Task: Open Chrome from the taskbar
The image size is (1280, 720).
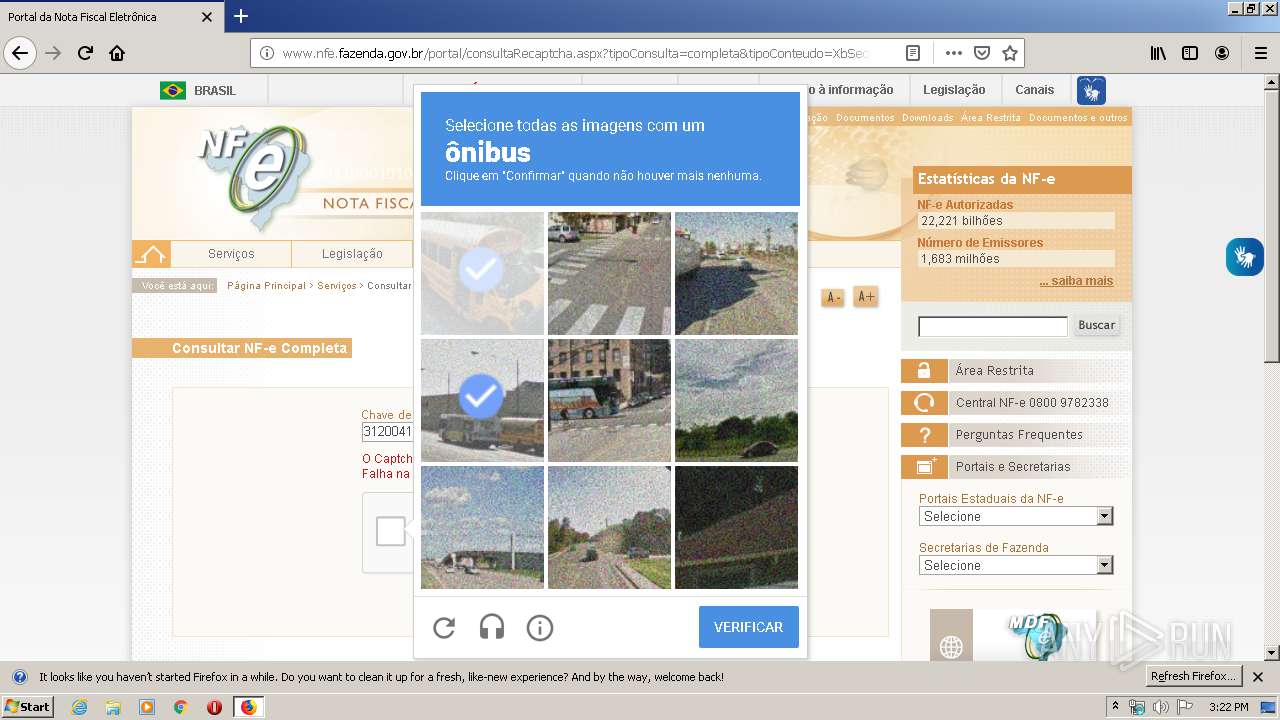Action: (180, 707)
